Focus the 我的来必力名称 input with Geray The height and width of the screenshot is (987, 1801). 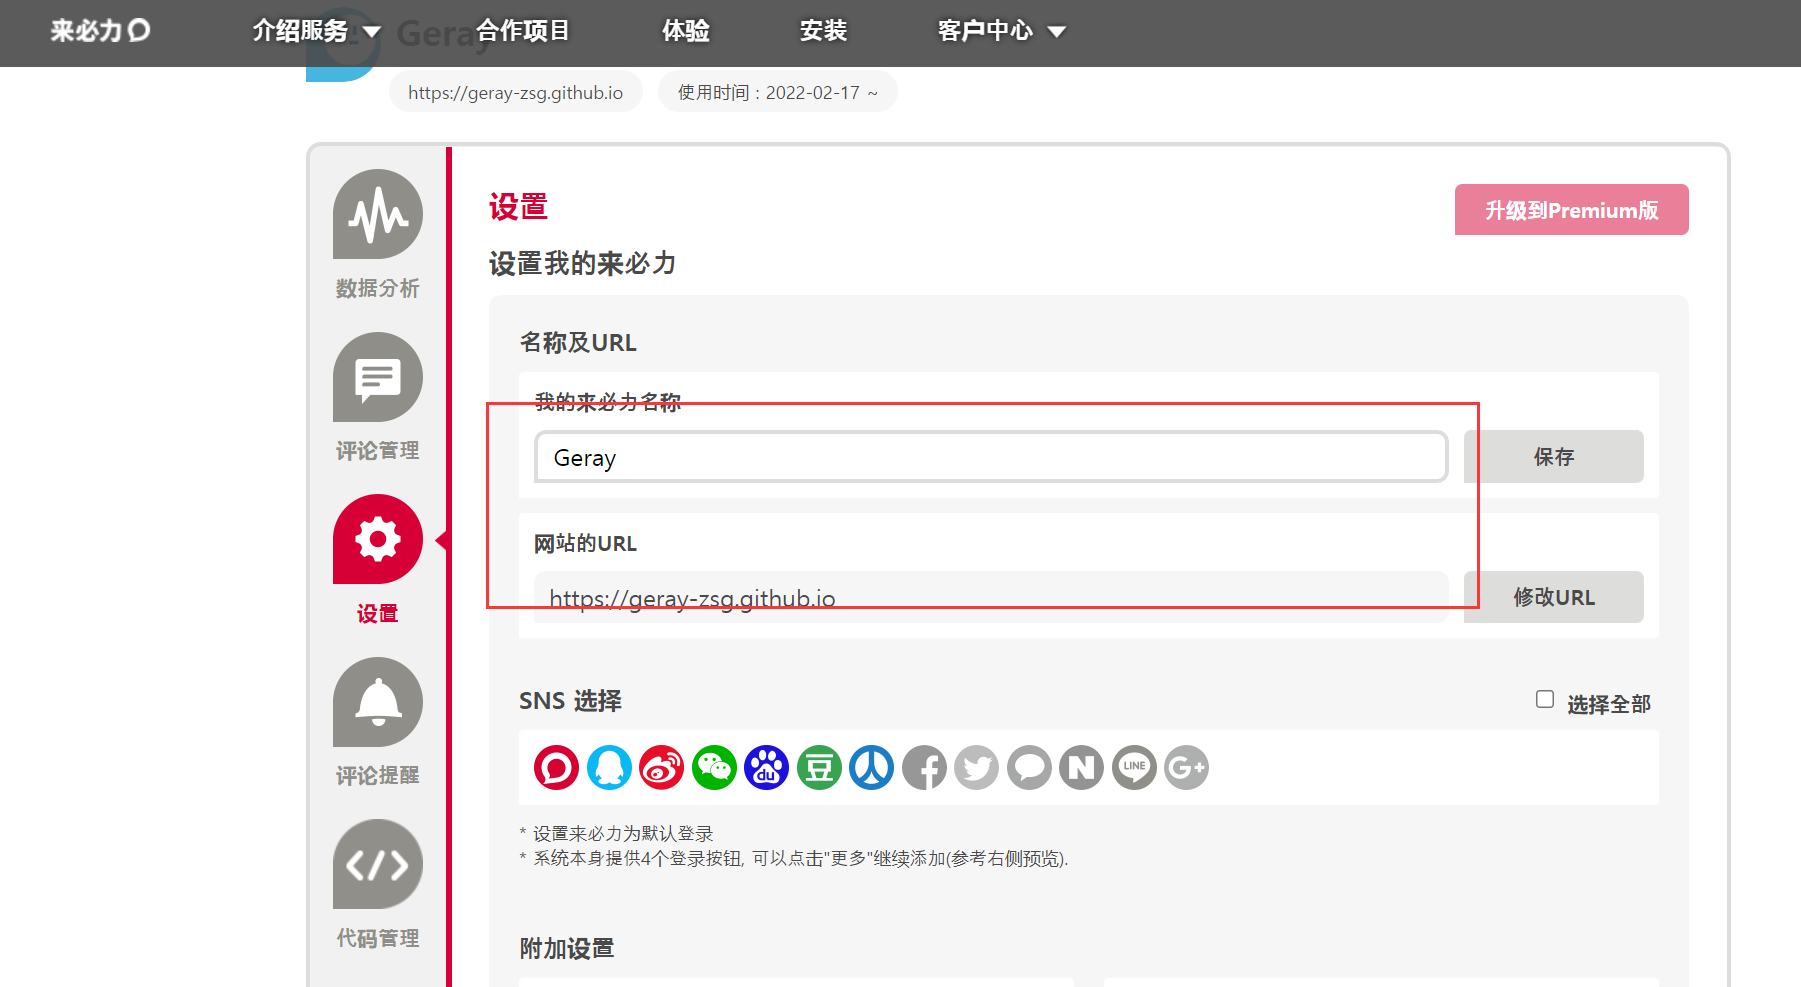(x=991, y=457)
